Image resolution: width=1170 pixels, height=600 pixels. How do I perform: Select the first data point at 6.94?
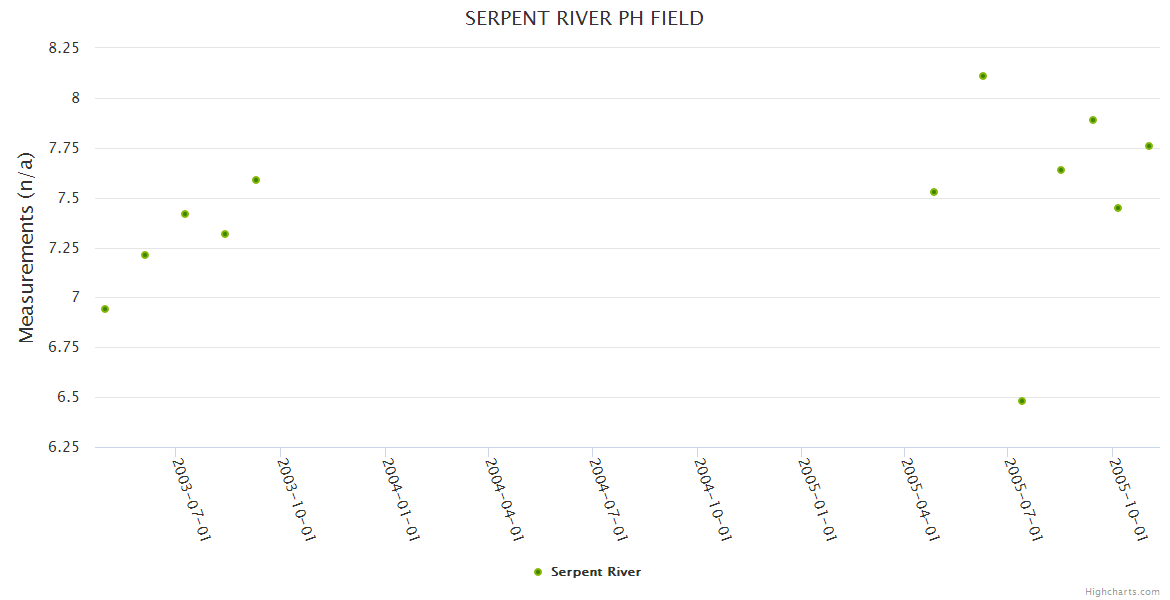[105, 309]
